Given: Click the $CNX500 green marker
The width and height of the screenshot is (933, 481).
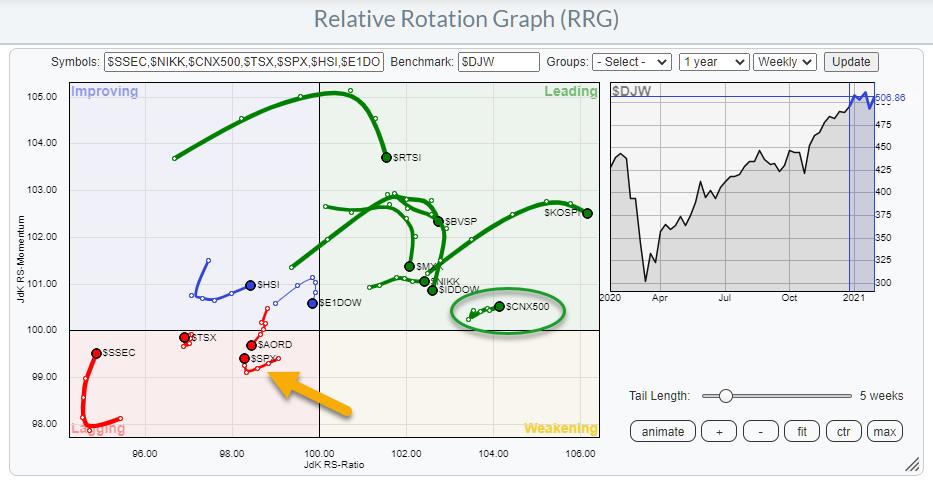Looking at the screenshot, I should pos(499,306).
